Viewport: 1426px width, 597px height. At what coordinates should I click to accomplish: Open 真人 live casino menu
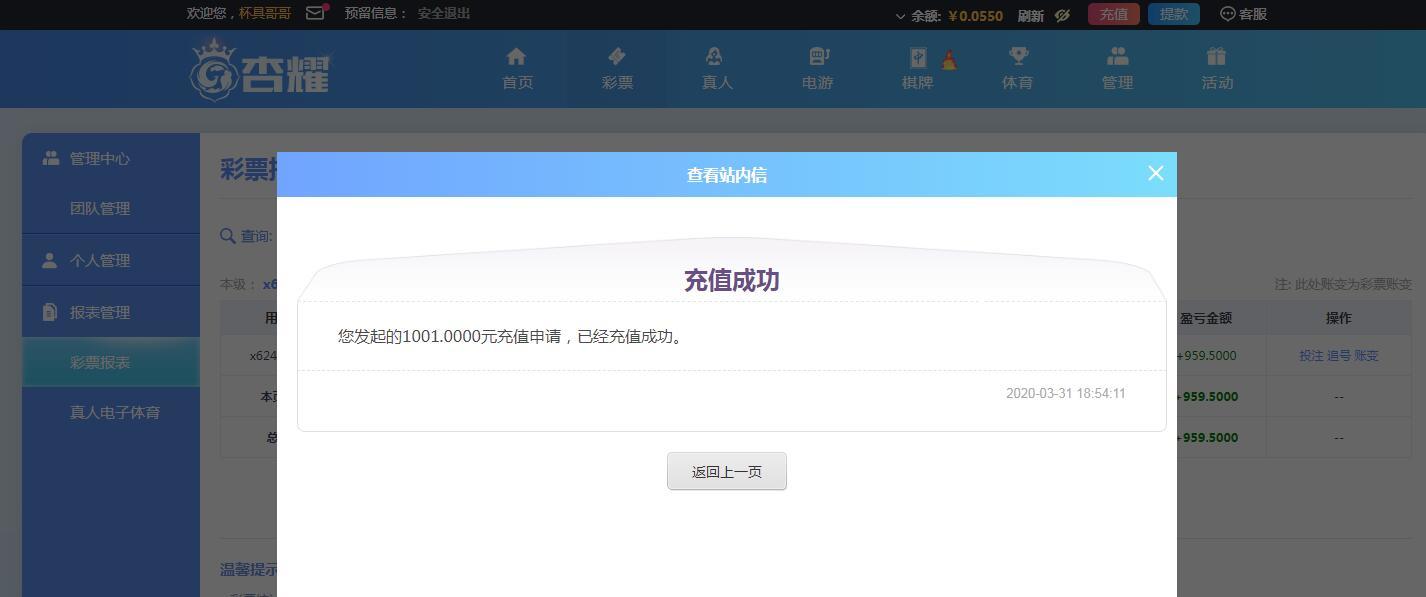(x=717, y=69)
